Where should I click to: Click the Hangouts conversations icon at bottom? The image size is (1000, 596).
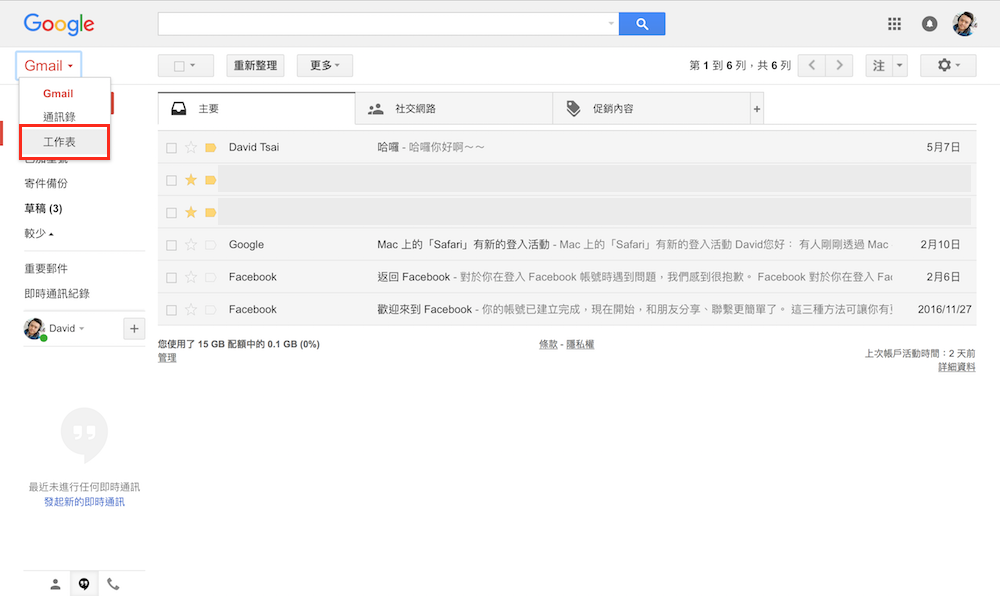[x=84, y=584]
